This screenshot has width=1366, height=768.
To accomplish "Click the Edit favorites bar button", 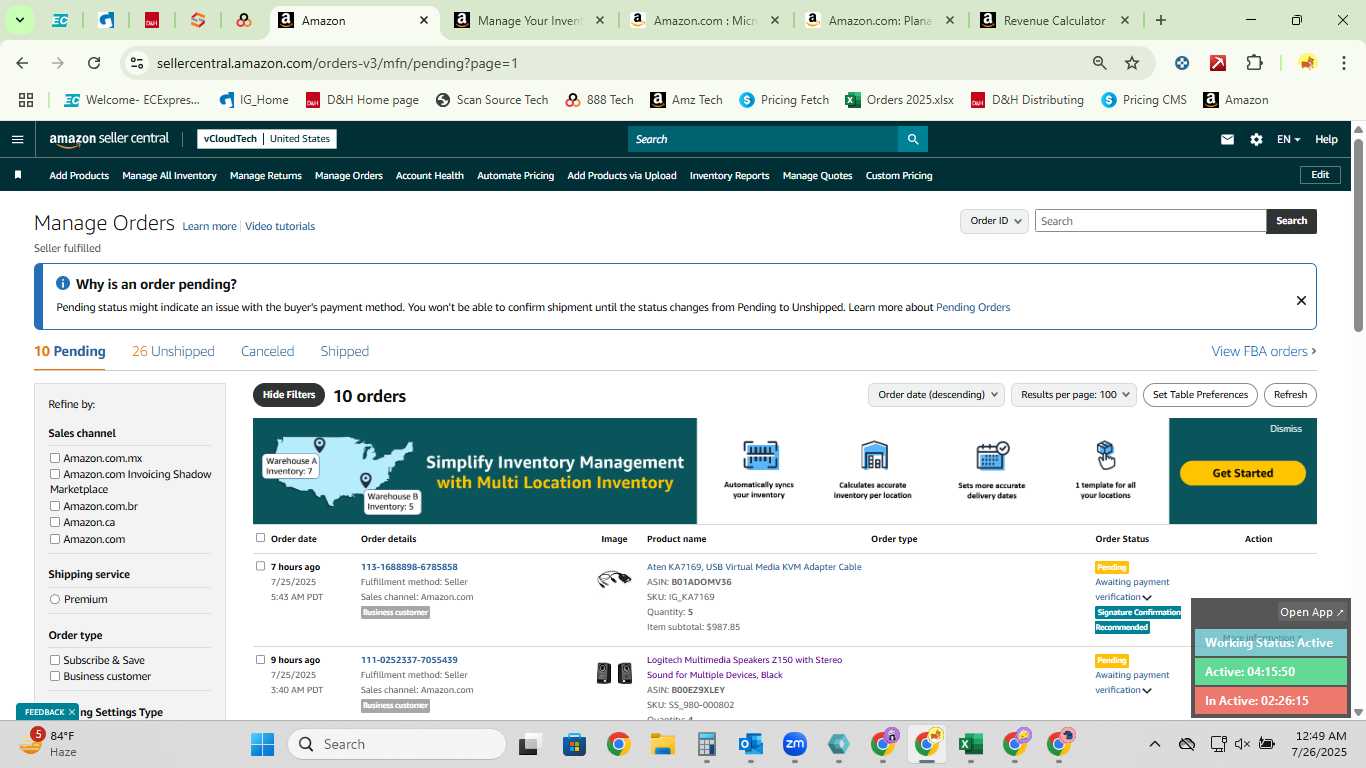I will tap(1320, 175).
